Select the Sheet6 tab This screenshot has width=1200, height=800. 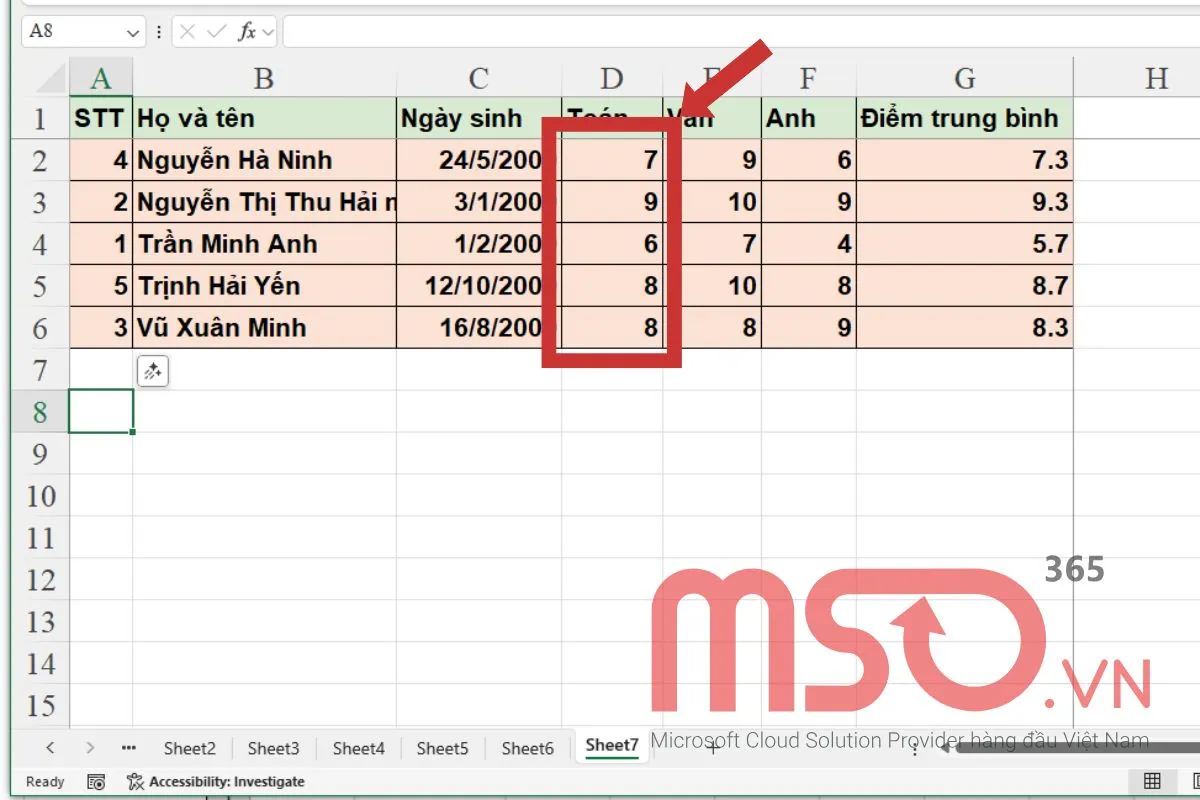527,748
